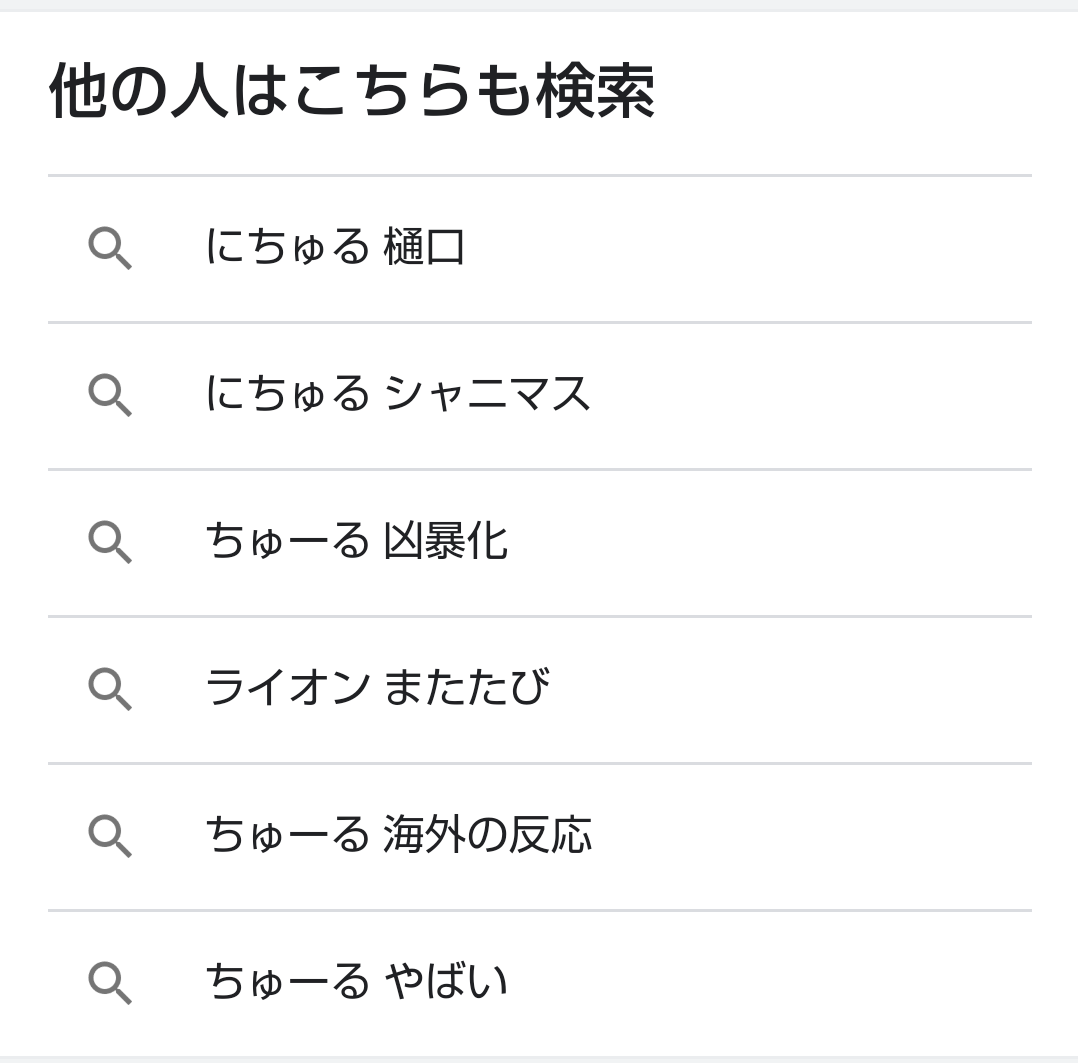Click the search icon beside にちゅる 樋口
Viewport: 1078px width, 1063px height.
(109, 248)
